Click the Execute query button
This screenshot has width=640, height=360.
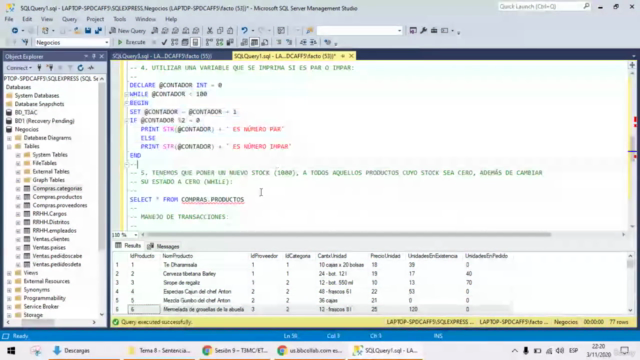[131, 42]
